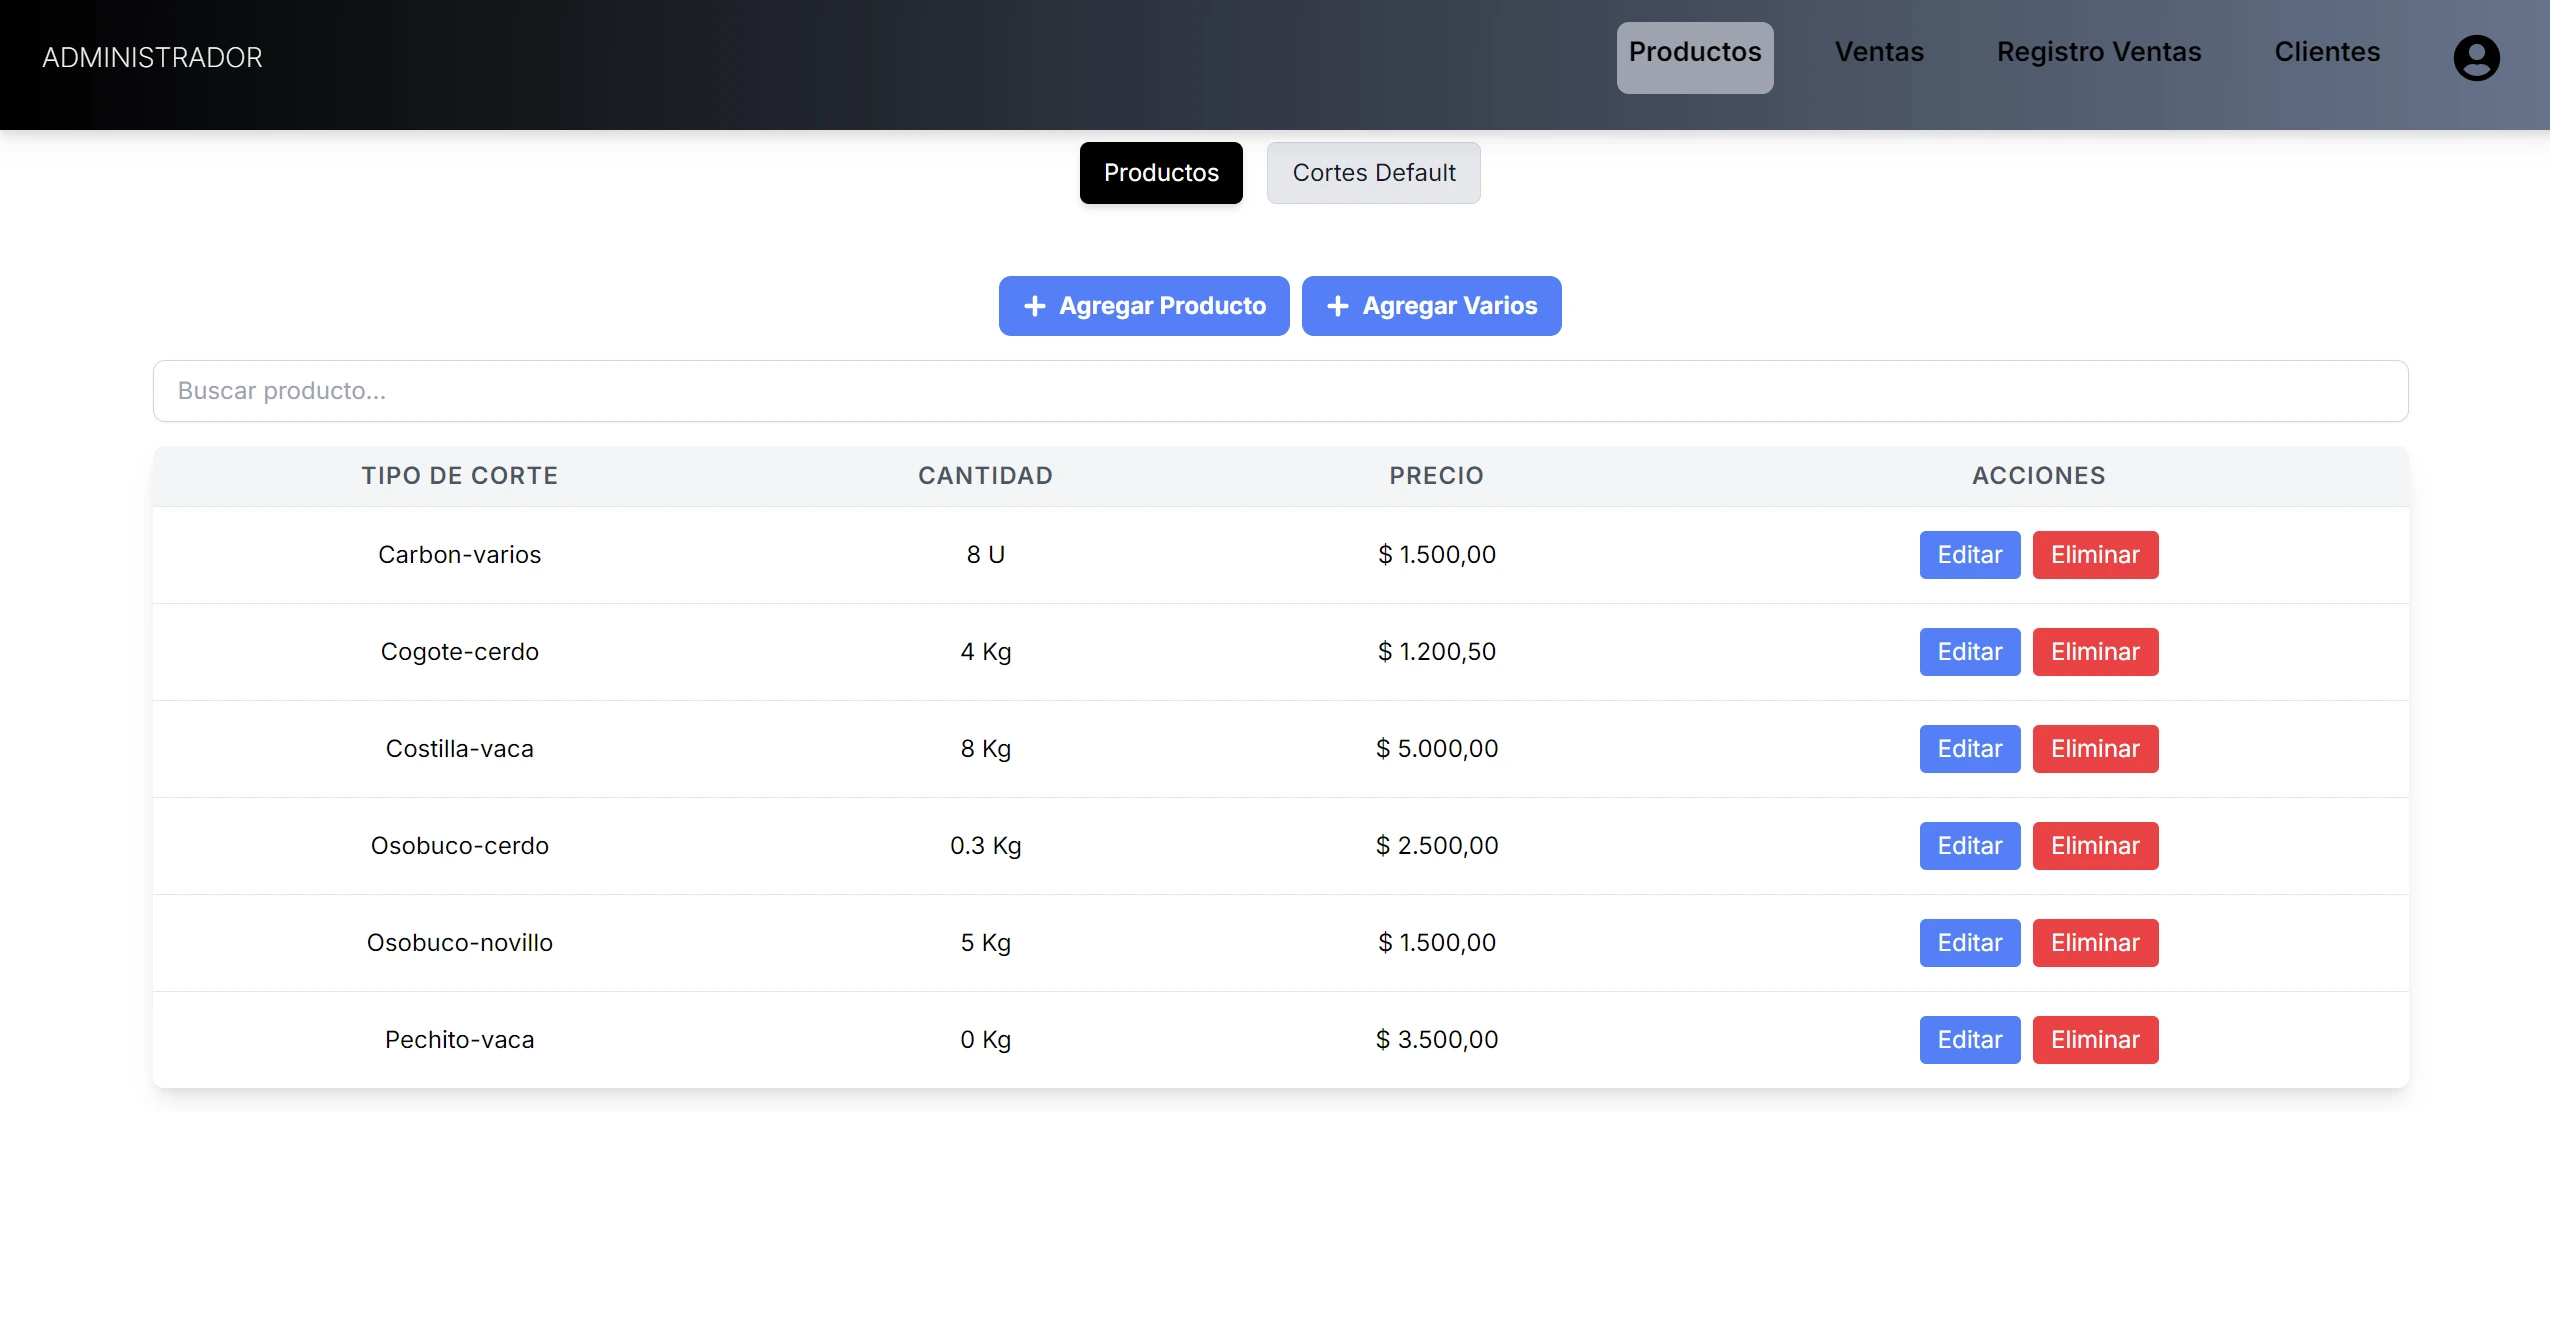This screenshot has height=1325, width=2550.
Task: Click the ADMINISTRADOR title
Action: point(152,58)
